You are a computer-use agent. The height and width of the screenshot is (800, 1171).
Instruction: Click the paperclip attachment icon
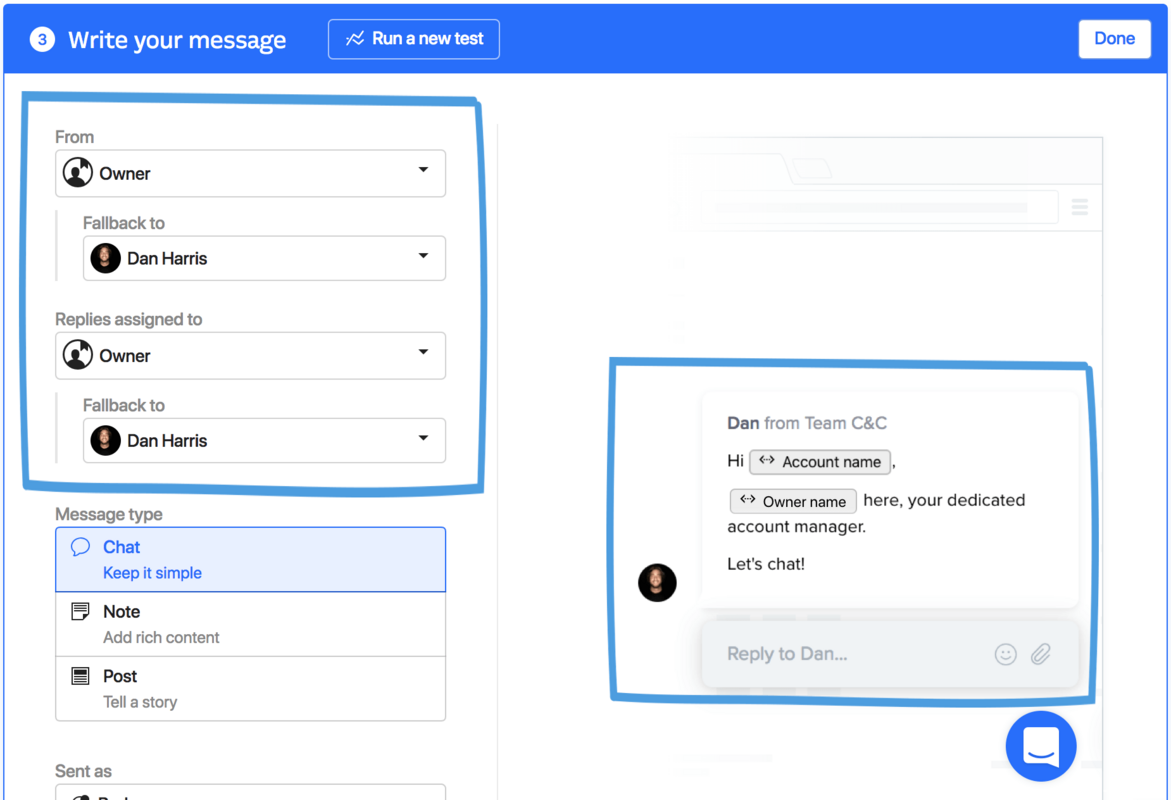[x=1040, y=653]
